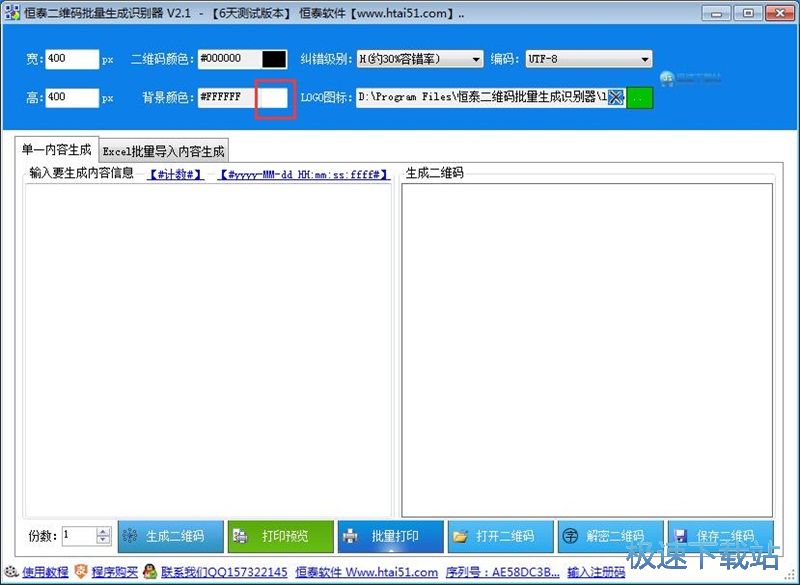Pick QR code color via black swatch
This screenshot has height=585, width=800.
pyautogui.click(x=274, y=59)
